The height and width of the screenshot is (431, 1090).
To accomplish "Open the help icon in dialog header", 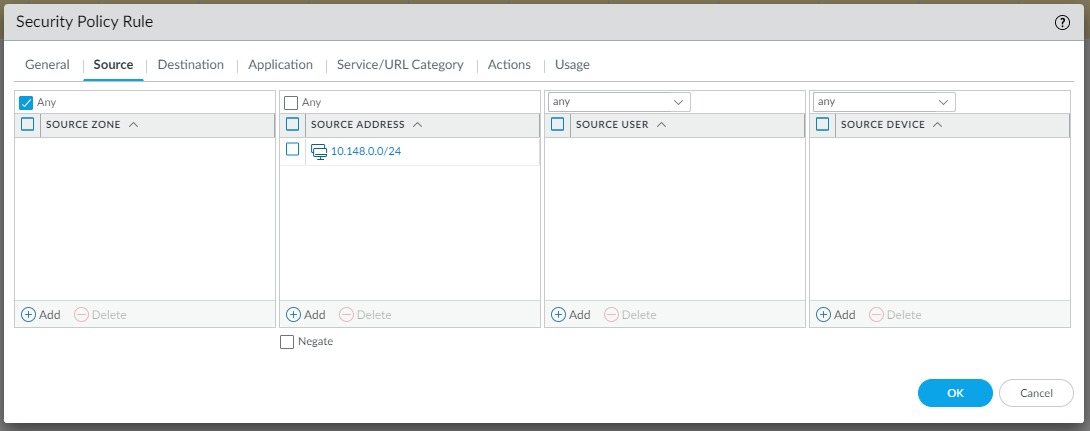I will (x=1062, y=22).
